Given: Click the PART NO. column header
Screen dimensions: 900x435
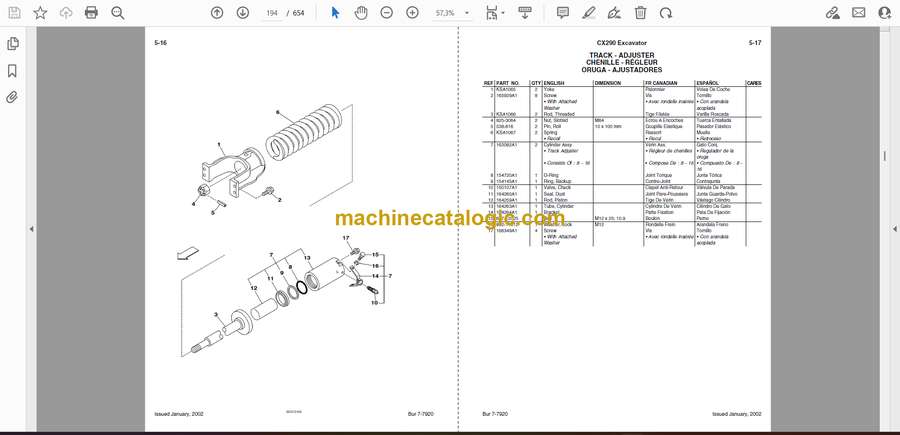Looking at the screenshot, I should pyautogui.click(x=507, y=83).
